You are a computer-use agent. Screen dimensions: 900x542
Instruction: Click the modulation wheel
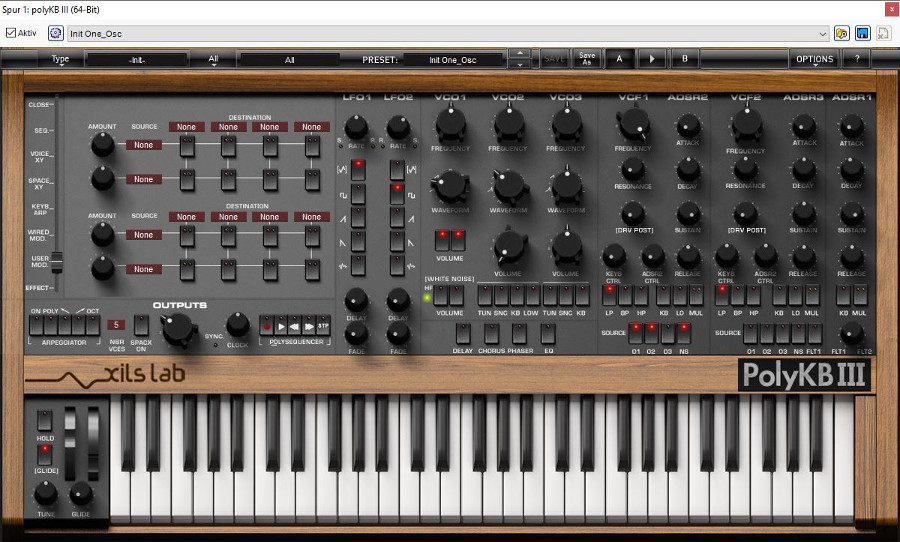click(93, 444)
